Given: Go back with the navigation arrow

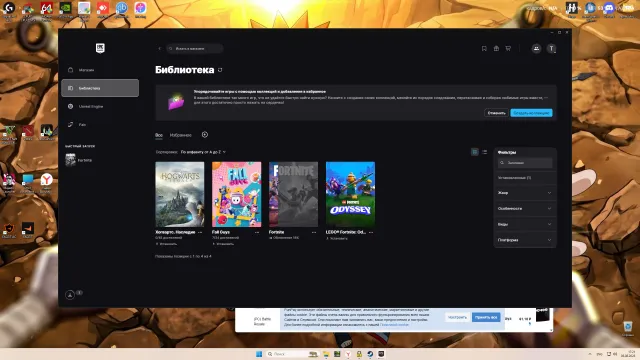Looking at the screenshot, I should [160, 49].
